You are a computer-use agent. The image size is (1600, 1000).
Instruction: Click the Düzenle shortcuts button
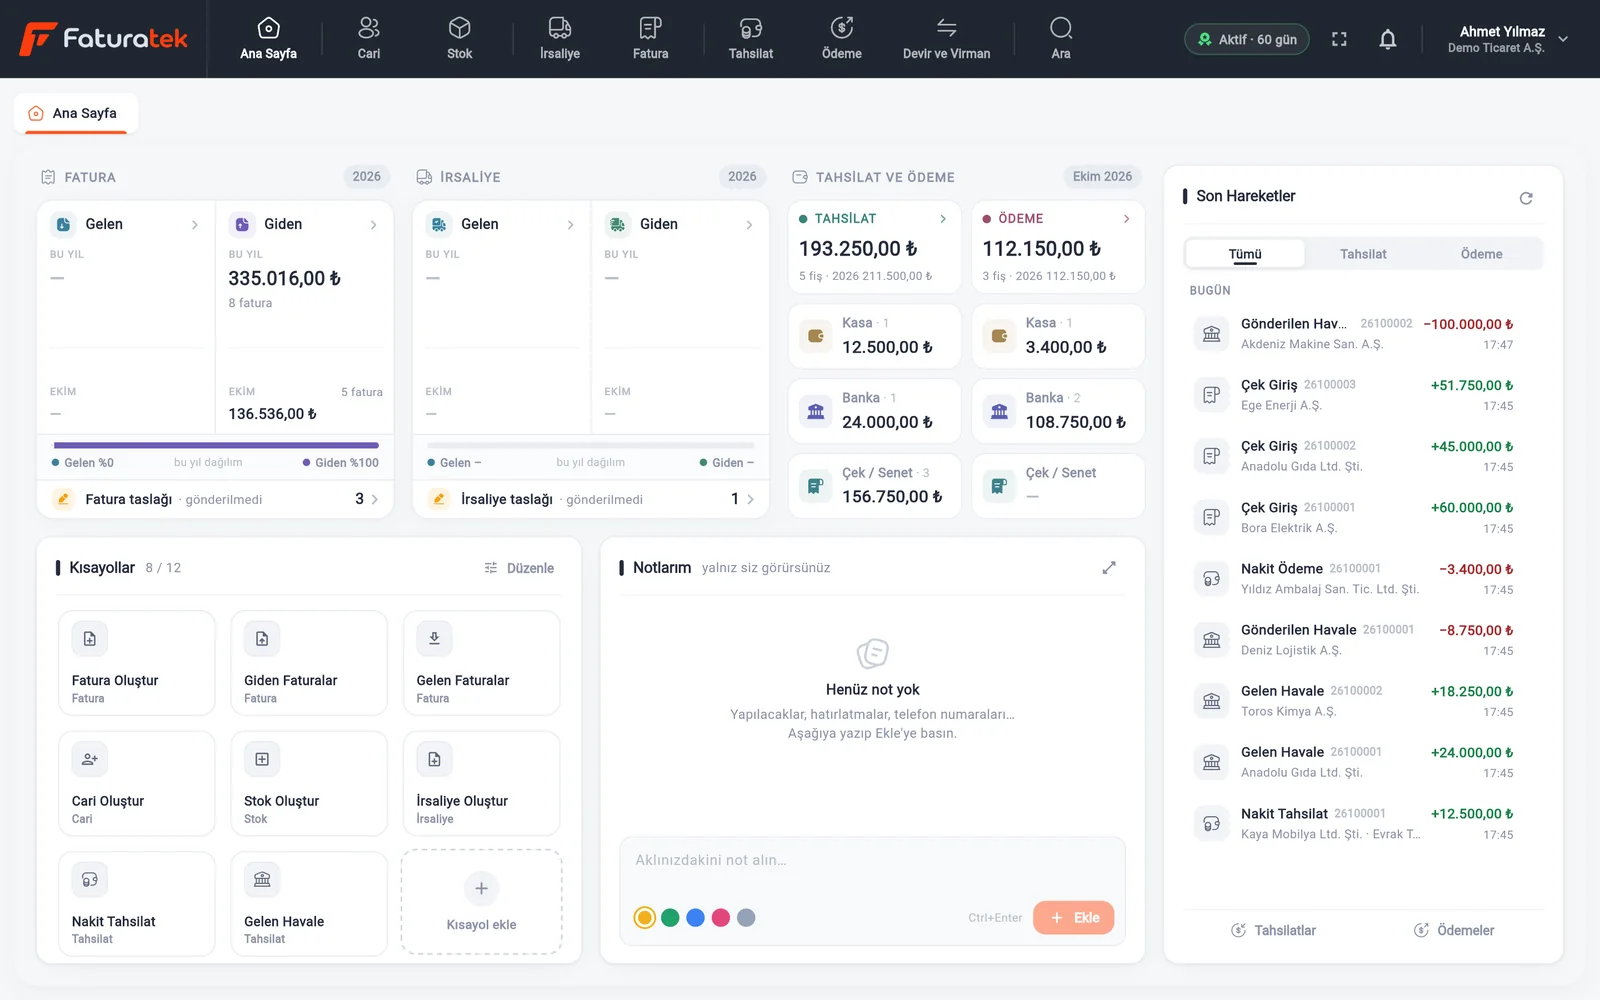(519, 568)
